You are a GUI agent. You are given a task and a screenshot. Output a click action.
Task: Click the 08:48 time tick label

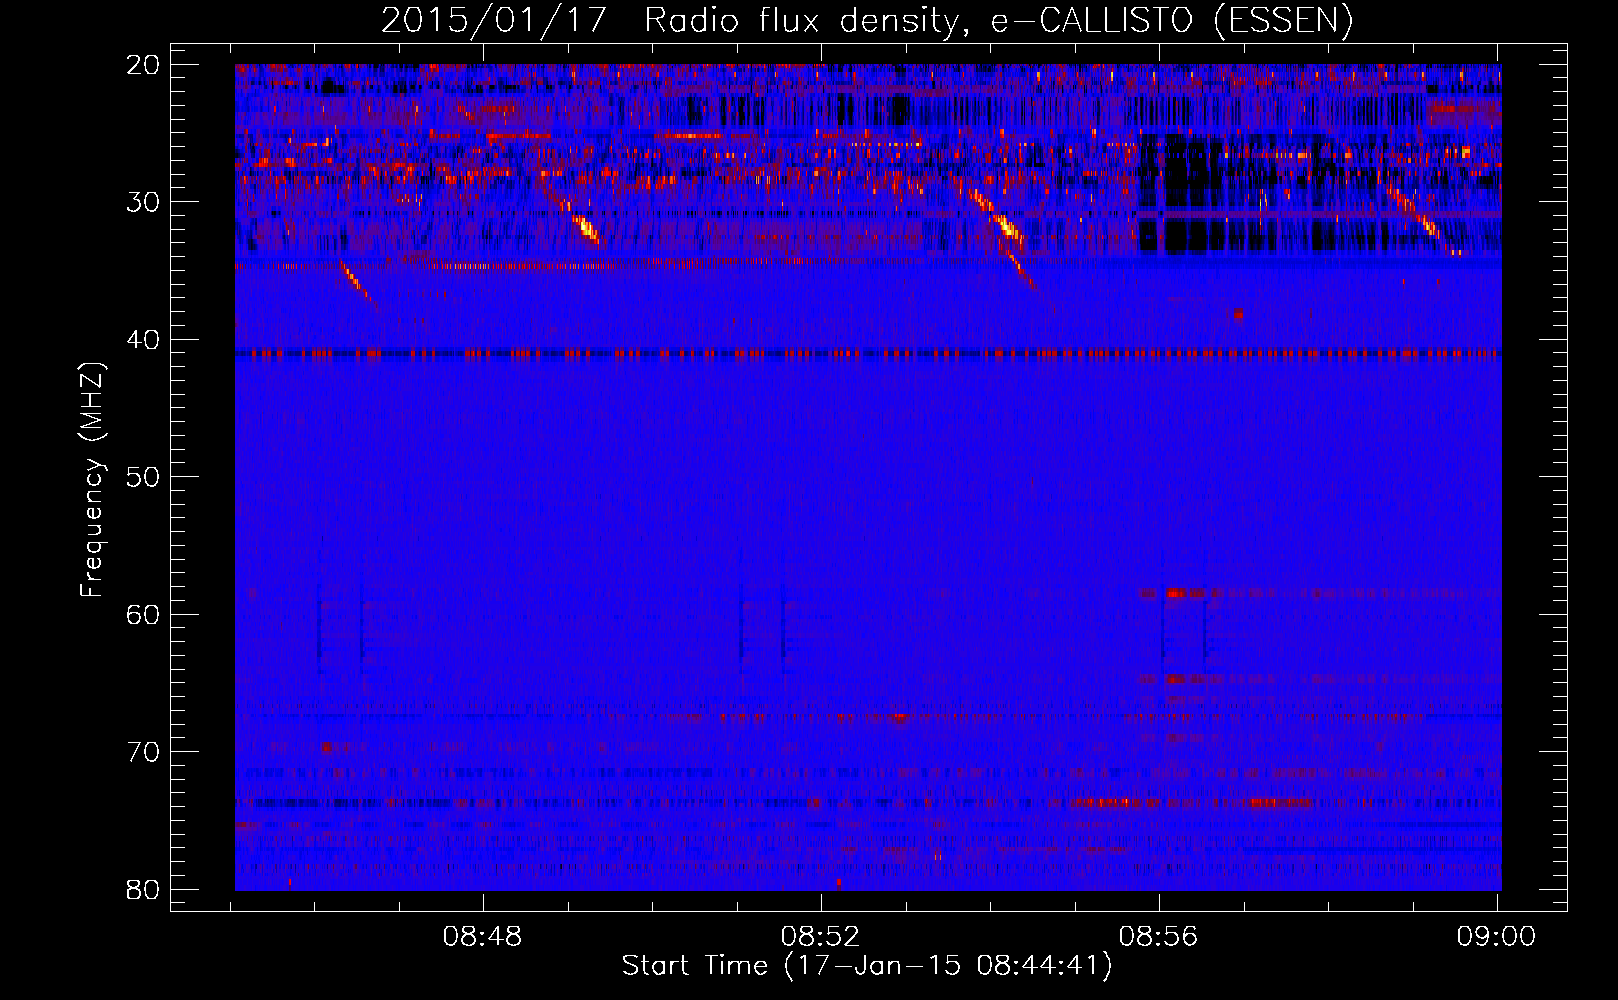point(483,937)
